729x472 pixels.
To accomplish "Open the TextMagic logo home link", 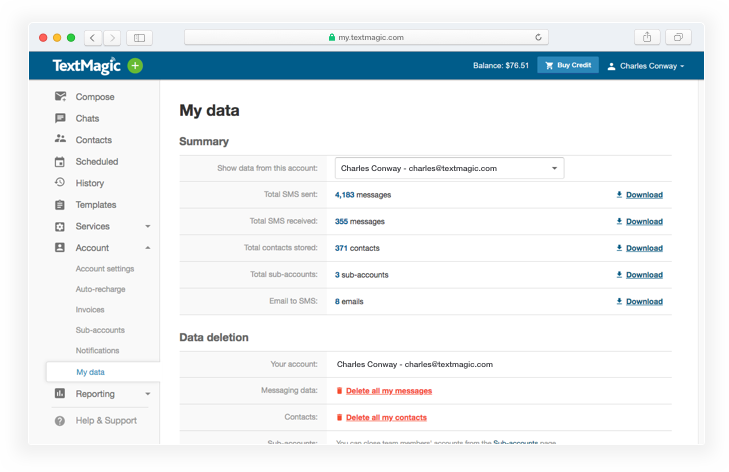I will 86,66.
